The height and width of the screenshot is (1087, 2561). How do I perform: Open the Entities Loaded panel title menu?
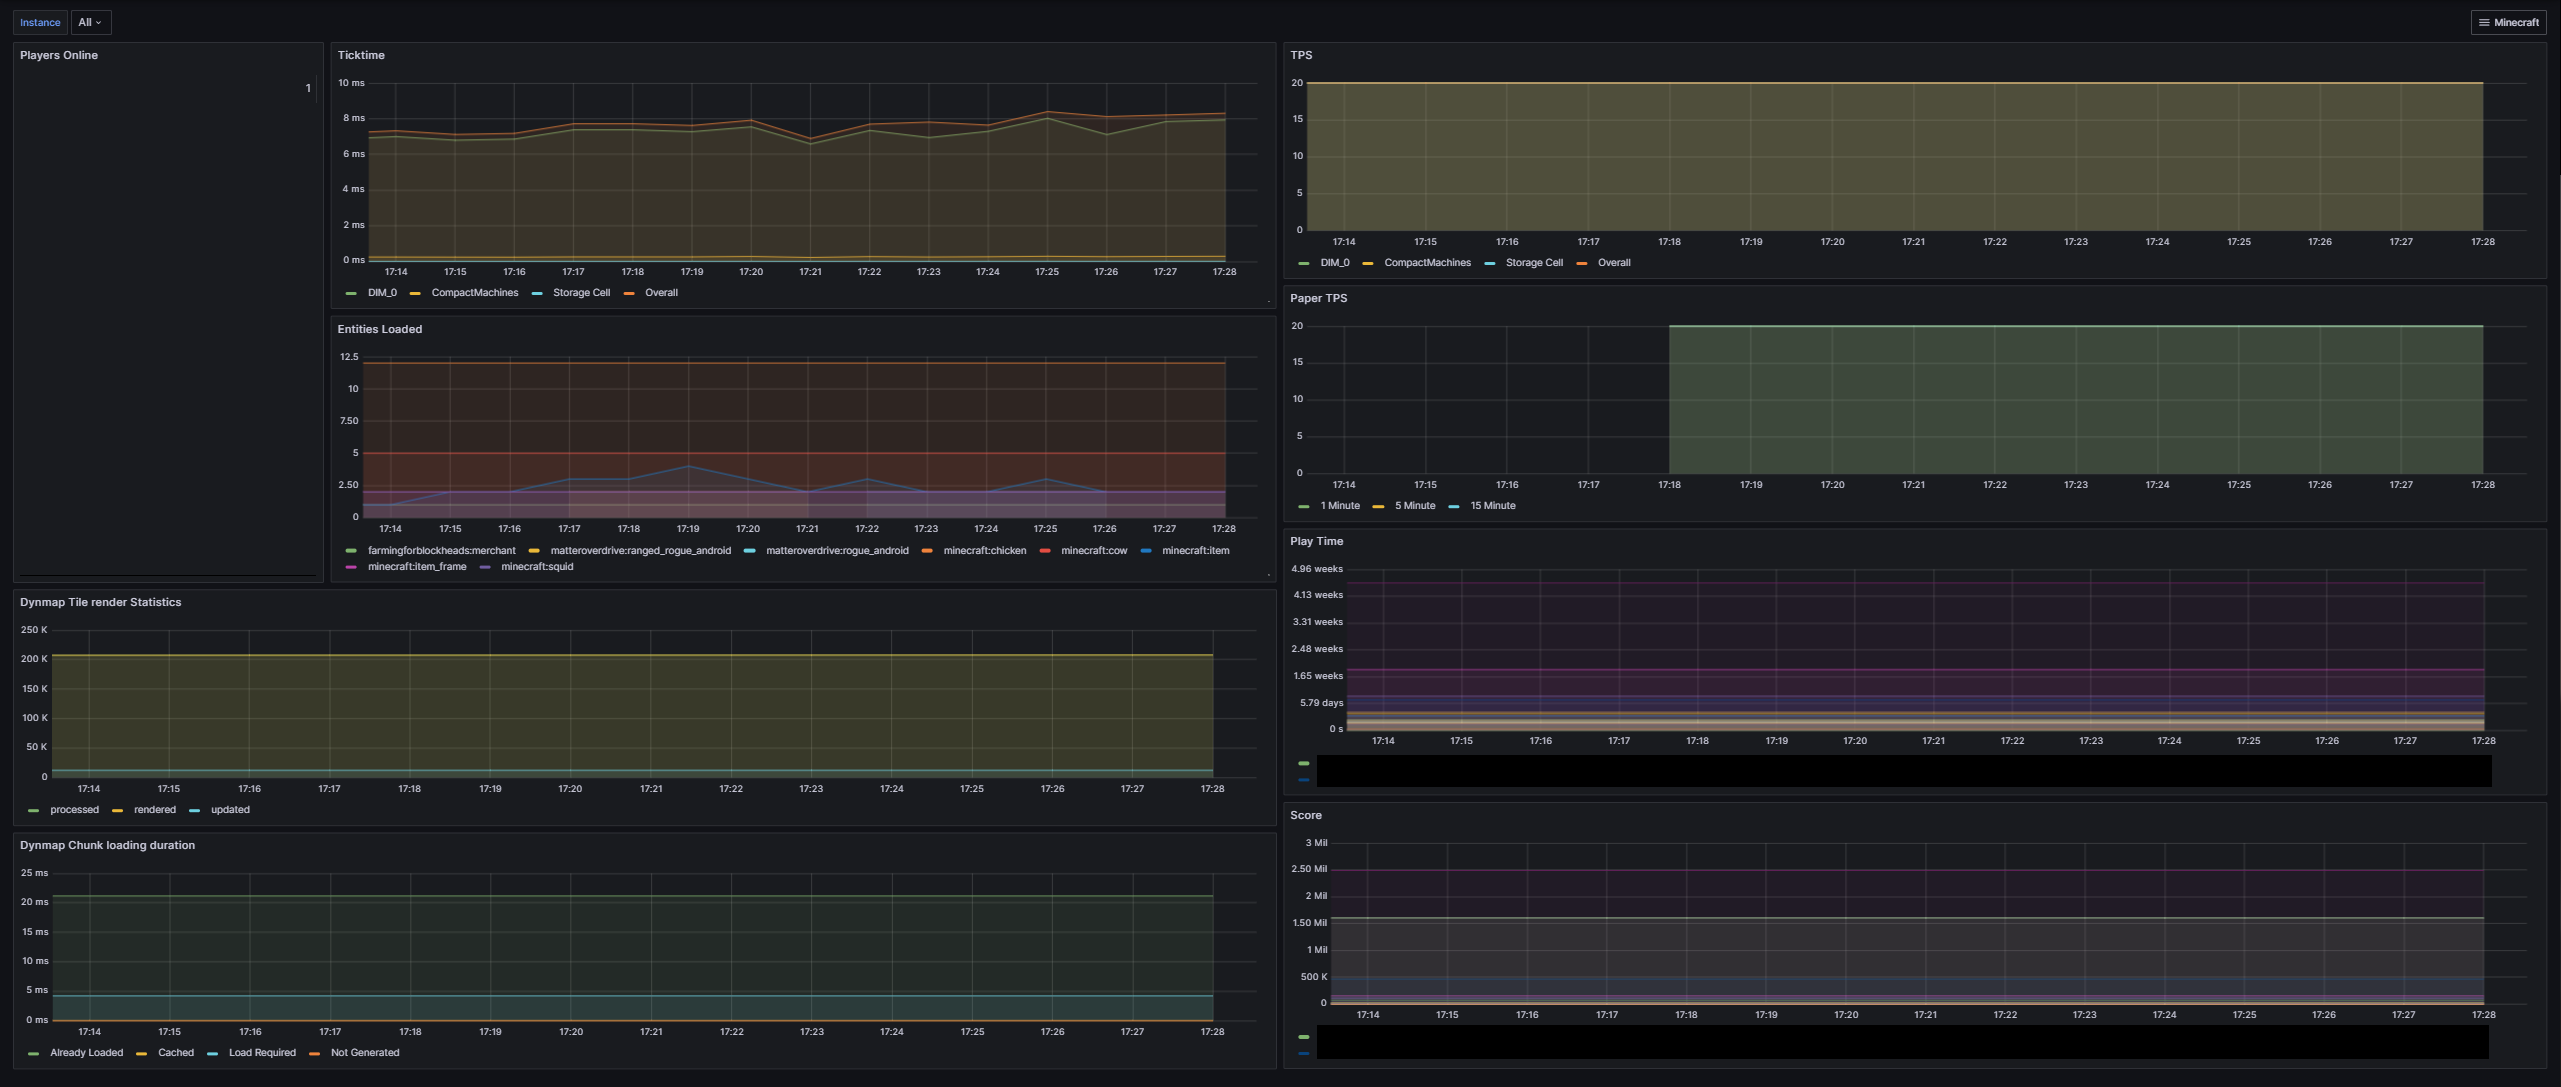click(380, 329)
